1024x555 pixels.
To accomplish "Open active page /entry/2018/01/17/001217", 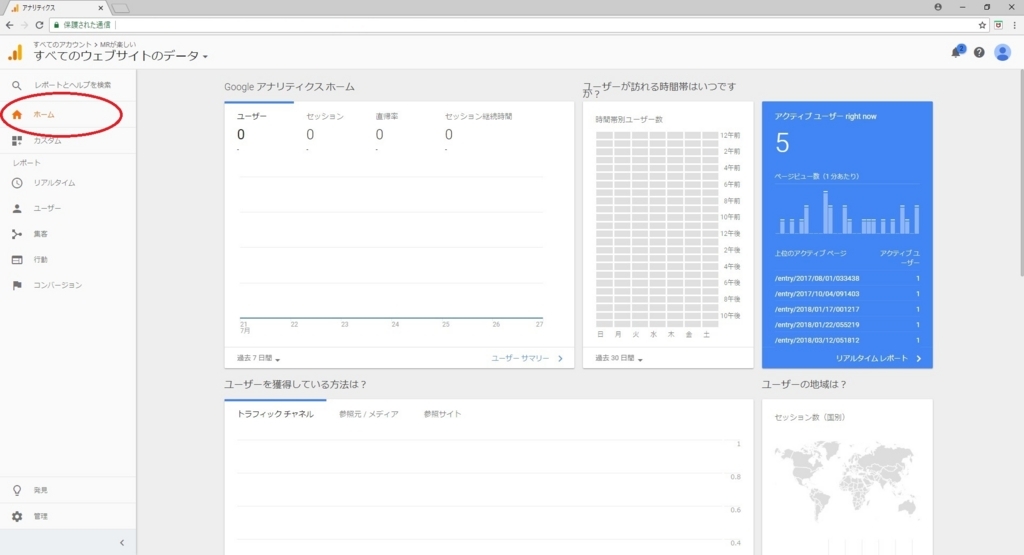I will coord(817,309).
